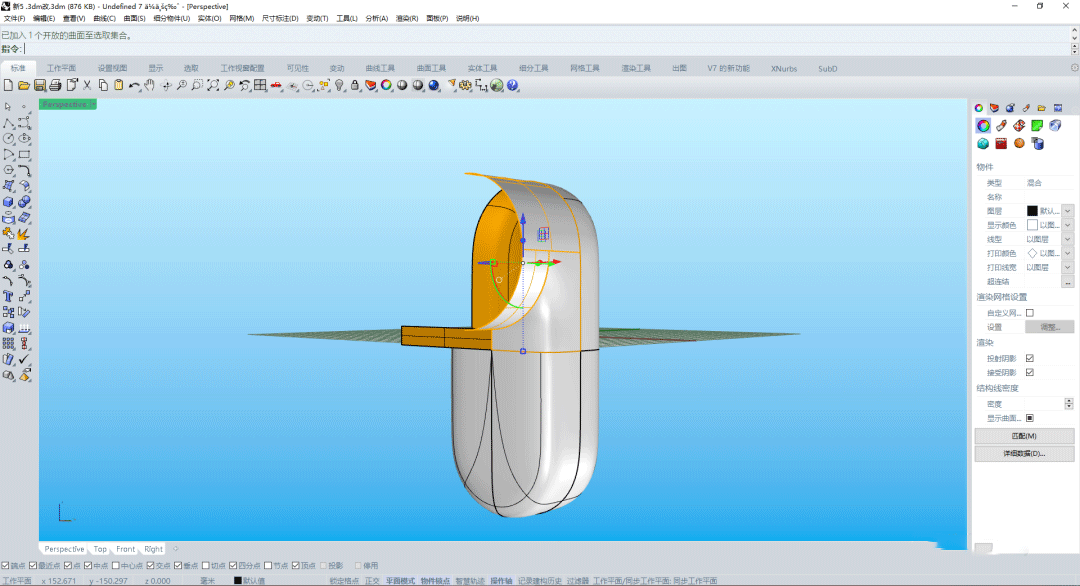Toggle the 中心点 osnap checkbox
Screen dimensions: 1080x586
(x=115, y=566)
